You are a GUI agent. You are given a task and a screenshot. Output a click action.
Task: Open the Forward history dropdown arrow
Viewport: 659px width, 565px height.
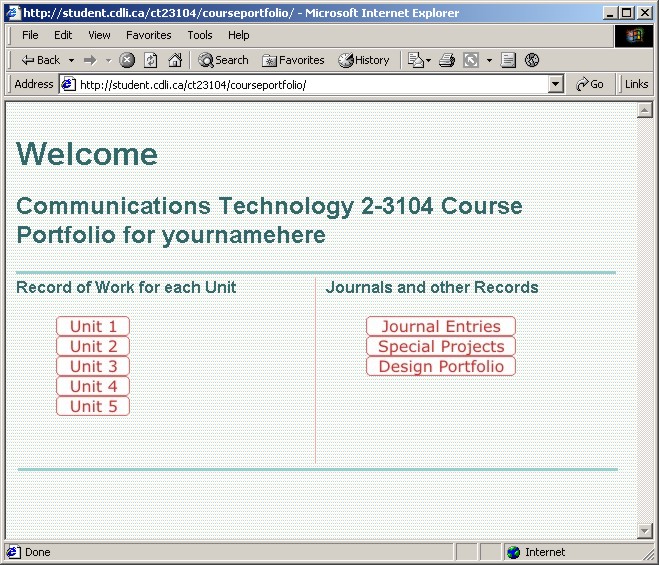click(108, 61)
